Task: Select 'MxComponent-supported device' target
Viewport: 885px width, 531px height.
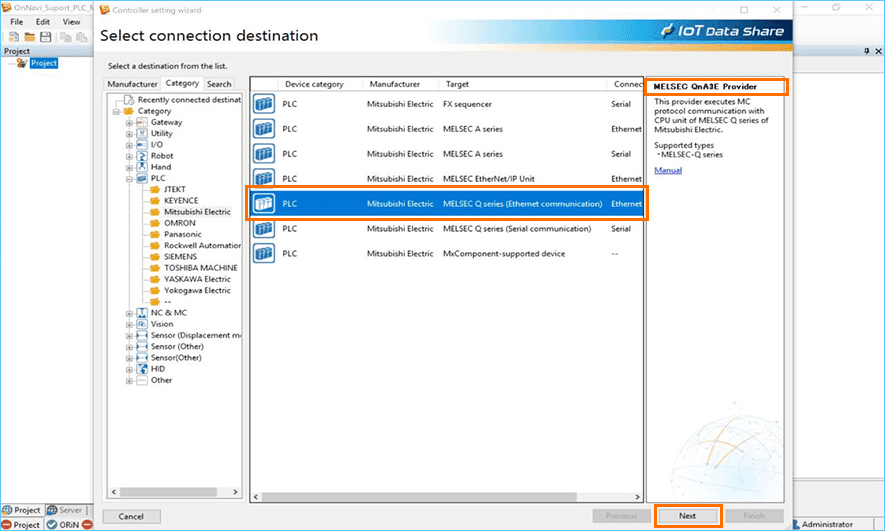Action: [503, 253]
